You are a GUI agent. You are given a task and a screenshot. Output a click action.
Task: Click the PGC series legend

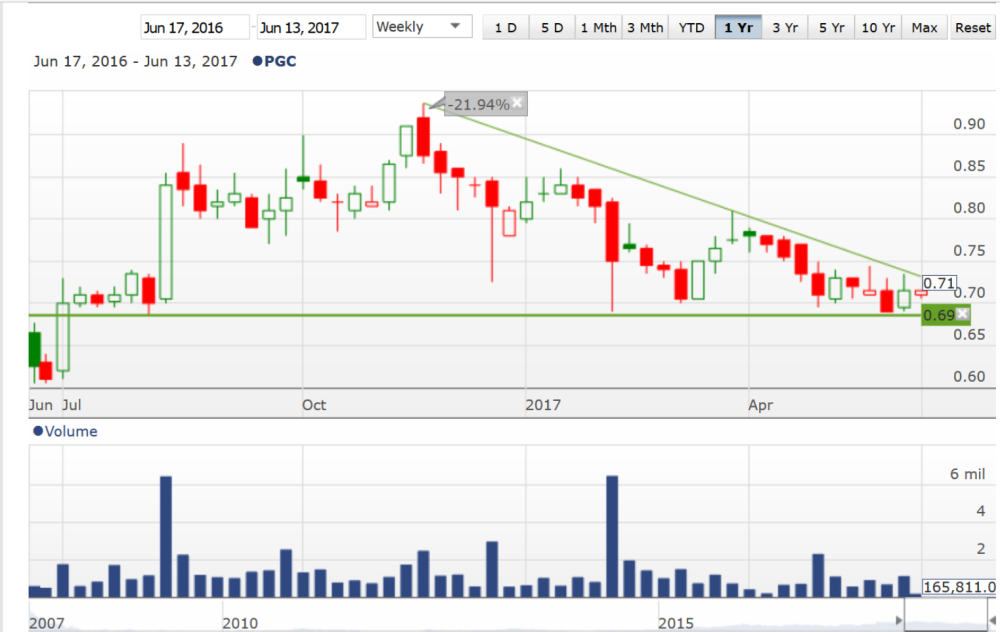point(274,61)
